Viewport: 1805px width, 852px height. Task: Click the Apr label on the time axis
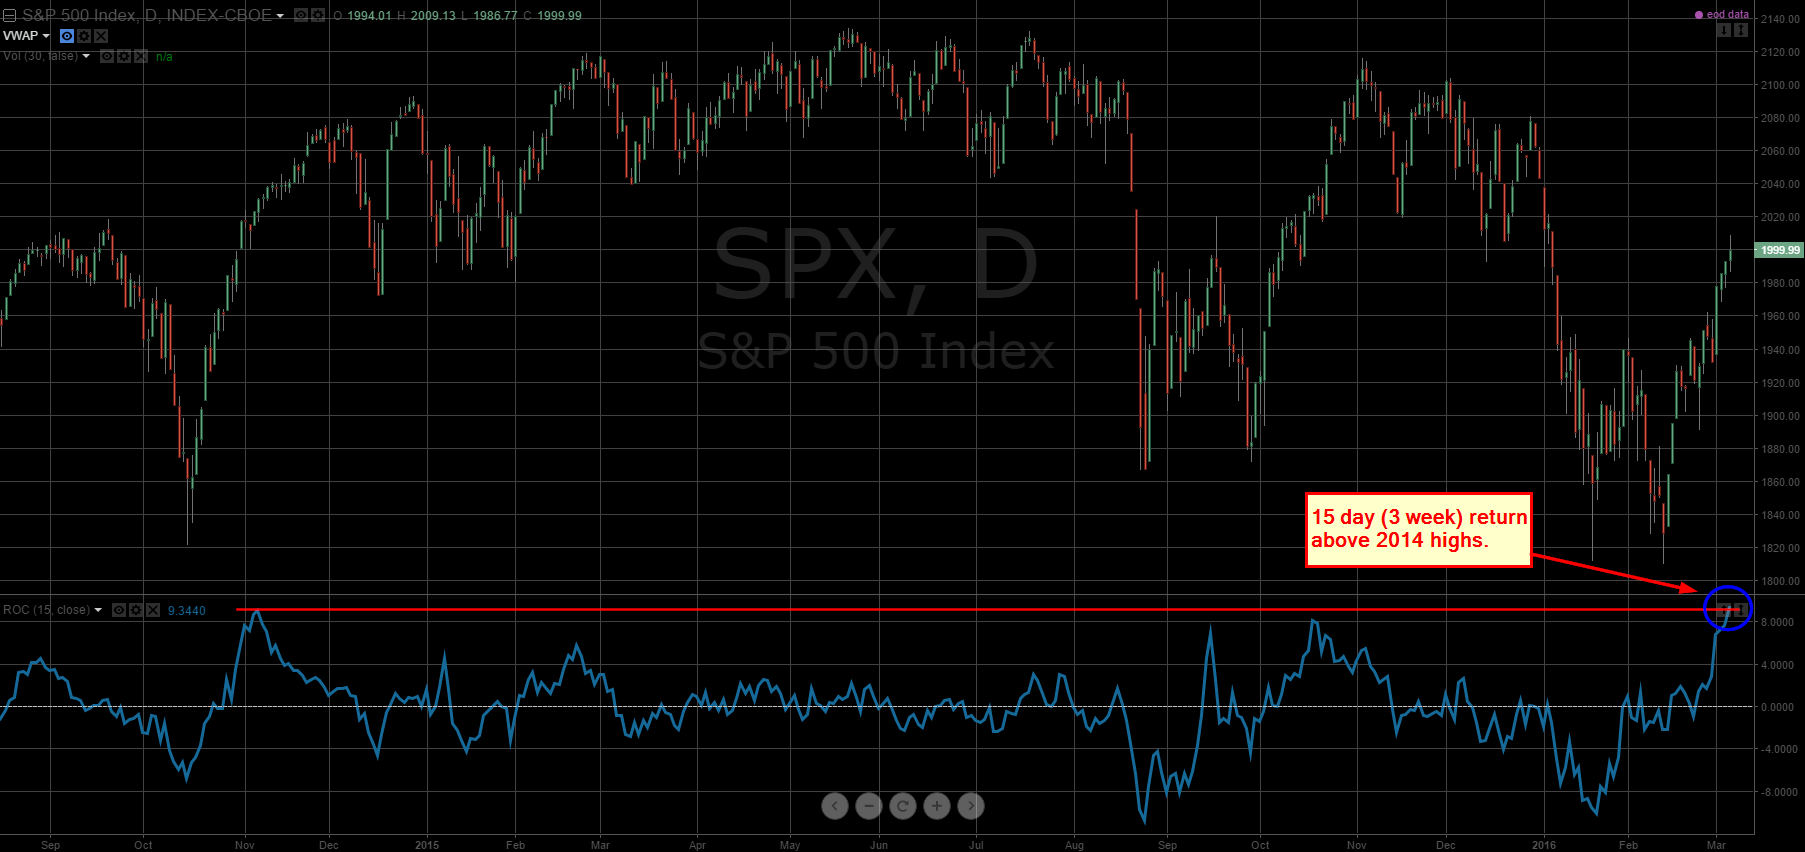tap(697, 845)
